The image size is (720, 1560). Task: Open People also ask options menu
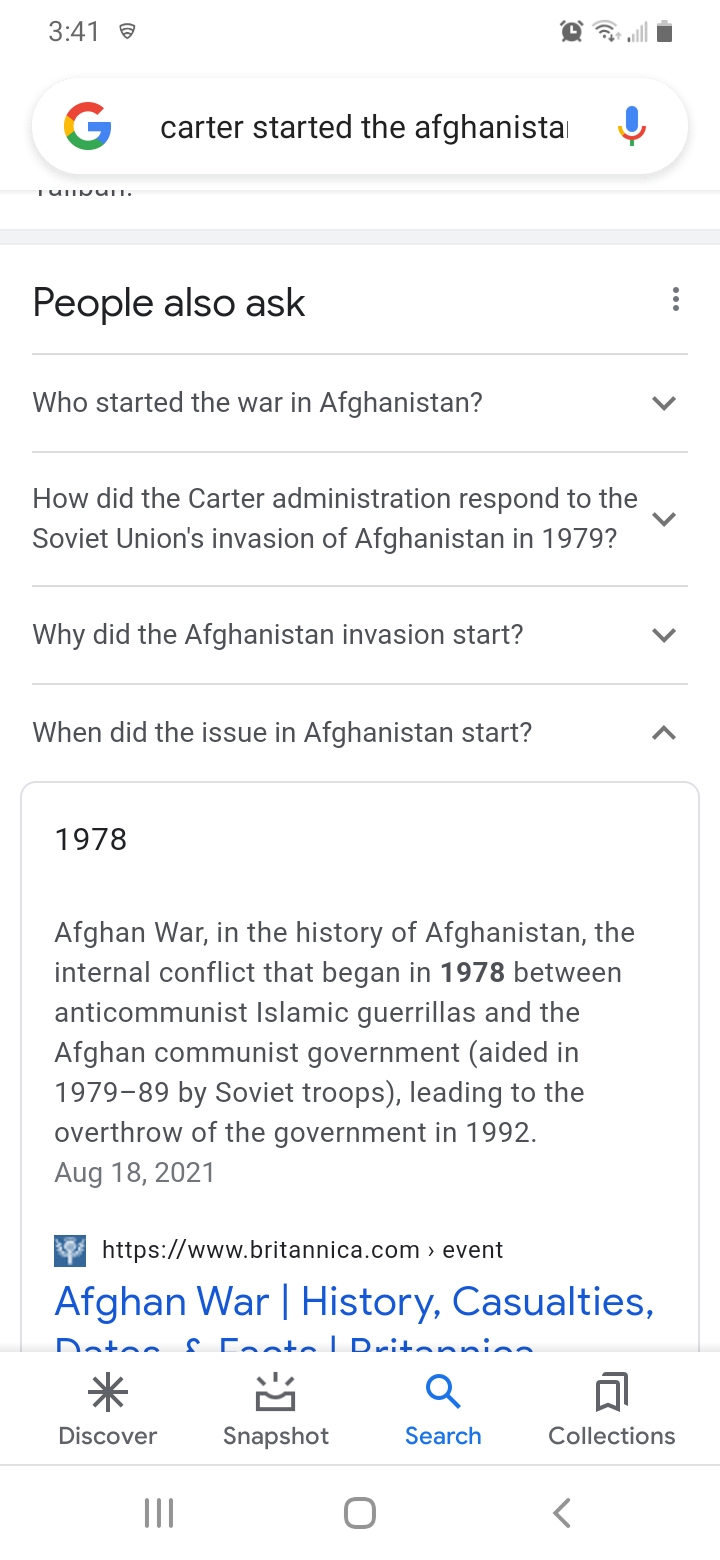click(676, 299)
